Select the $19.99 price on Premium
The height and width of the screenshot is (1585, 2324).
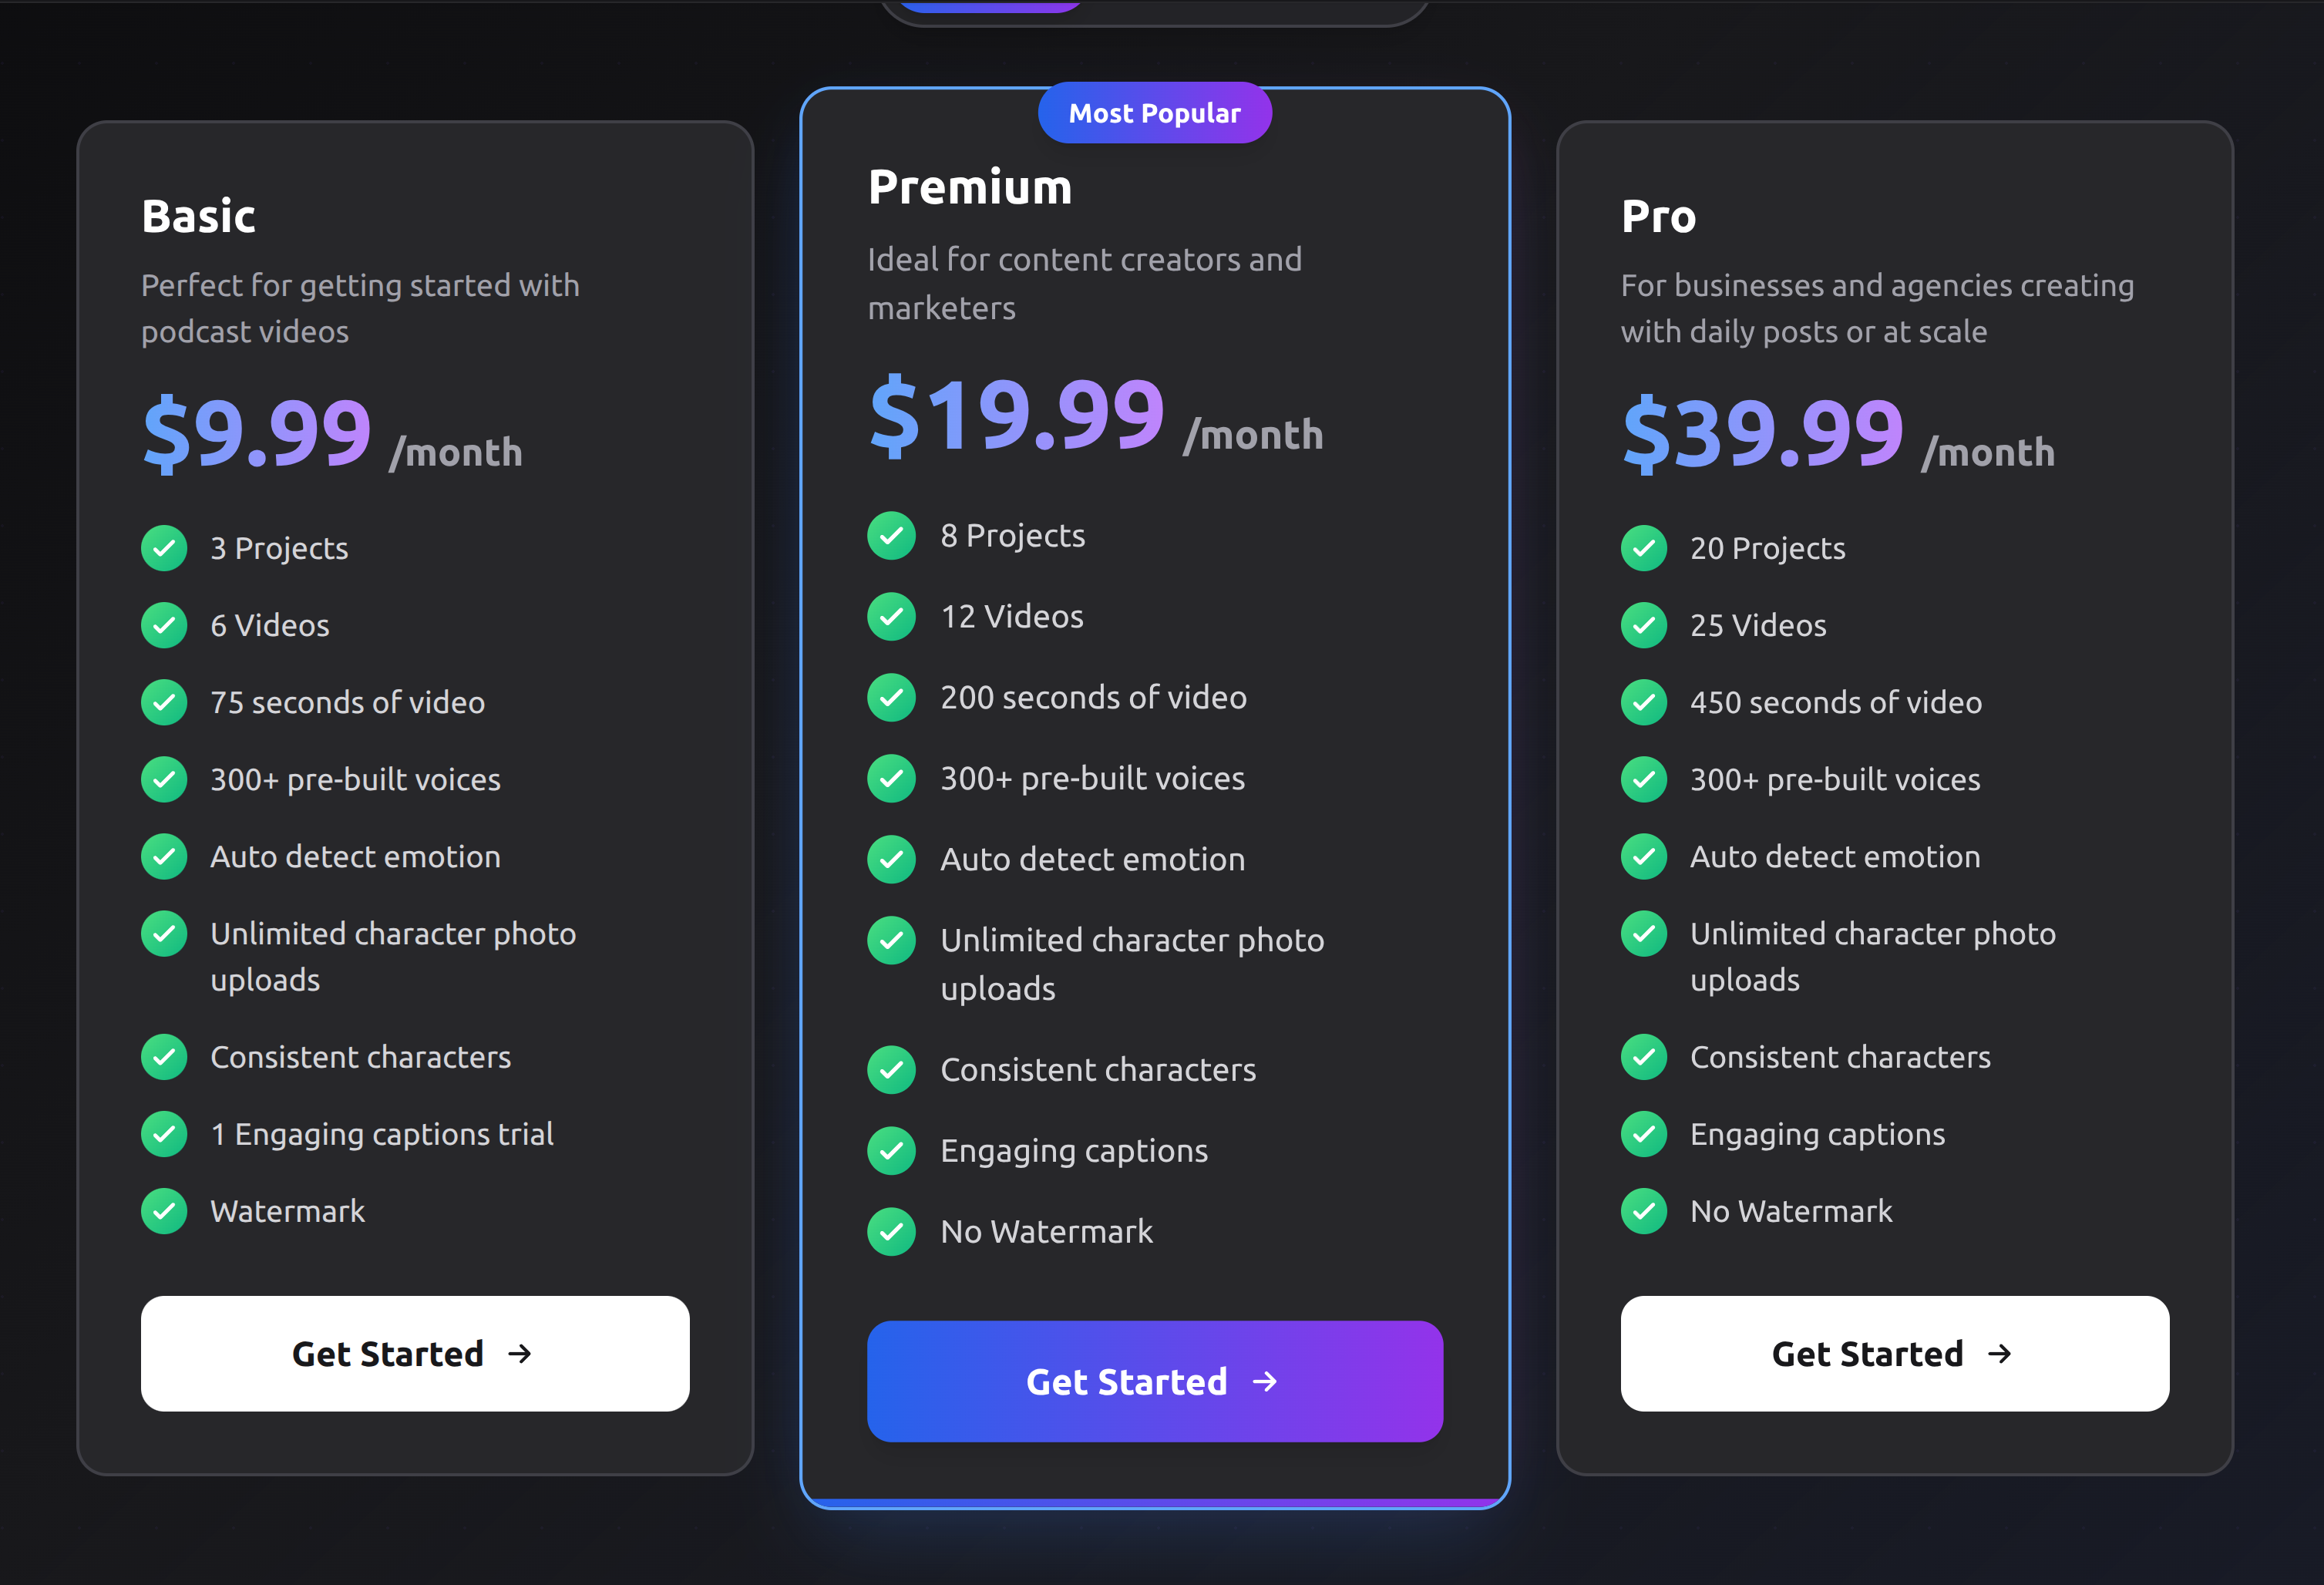click(x=1014, y=412)
